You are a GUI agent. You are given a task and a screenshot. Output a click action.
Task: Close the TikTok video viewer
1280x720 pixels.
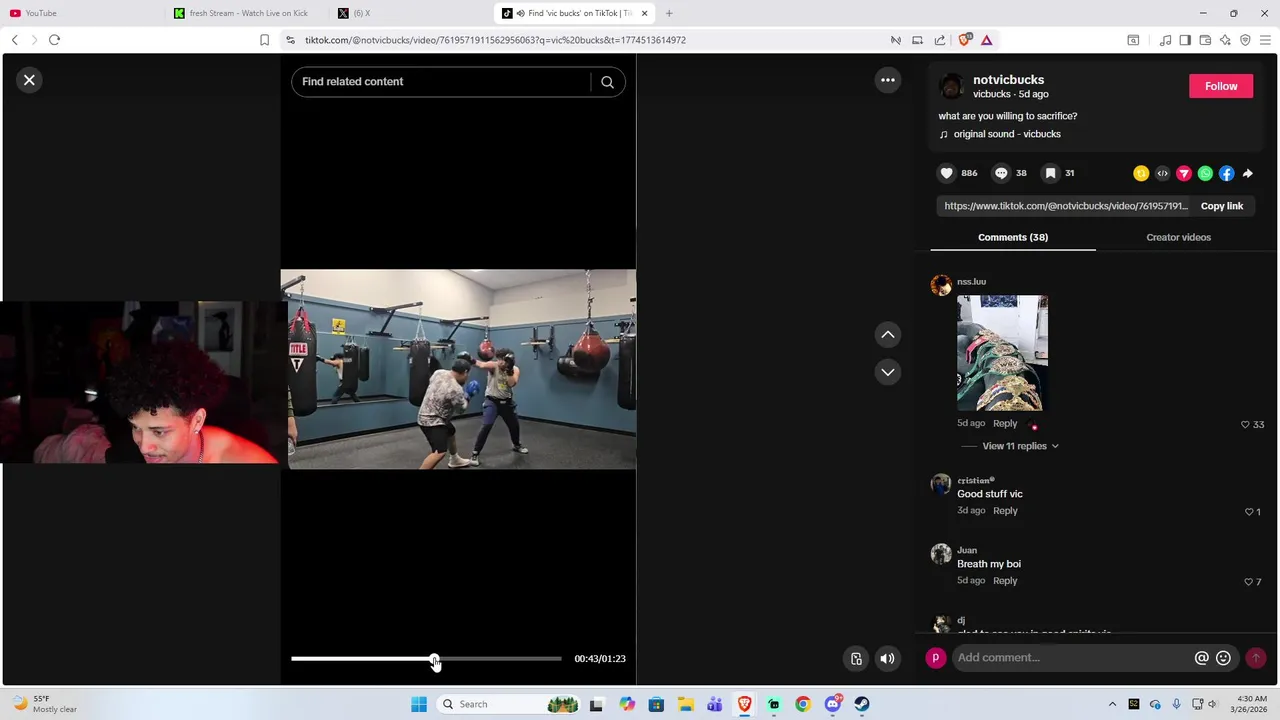(29, 80)
